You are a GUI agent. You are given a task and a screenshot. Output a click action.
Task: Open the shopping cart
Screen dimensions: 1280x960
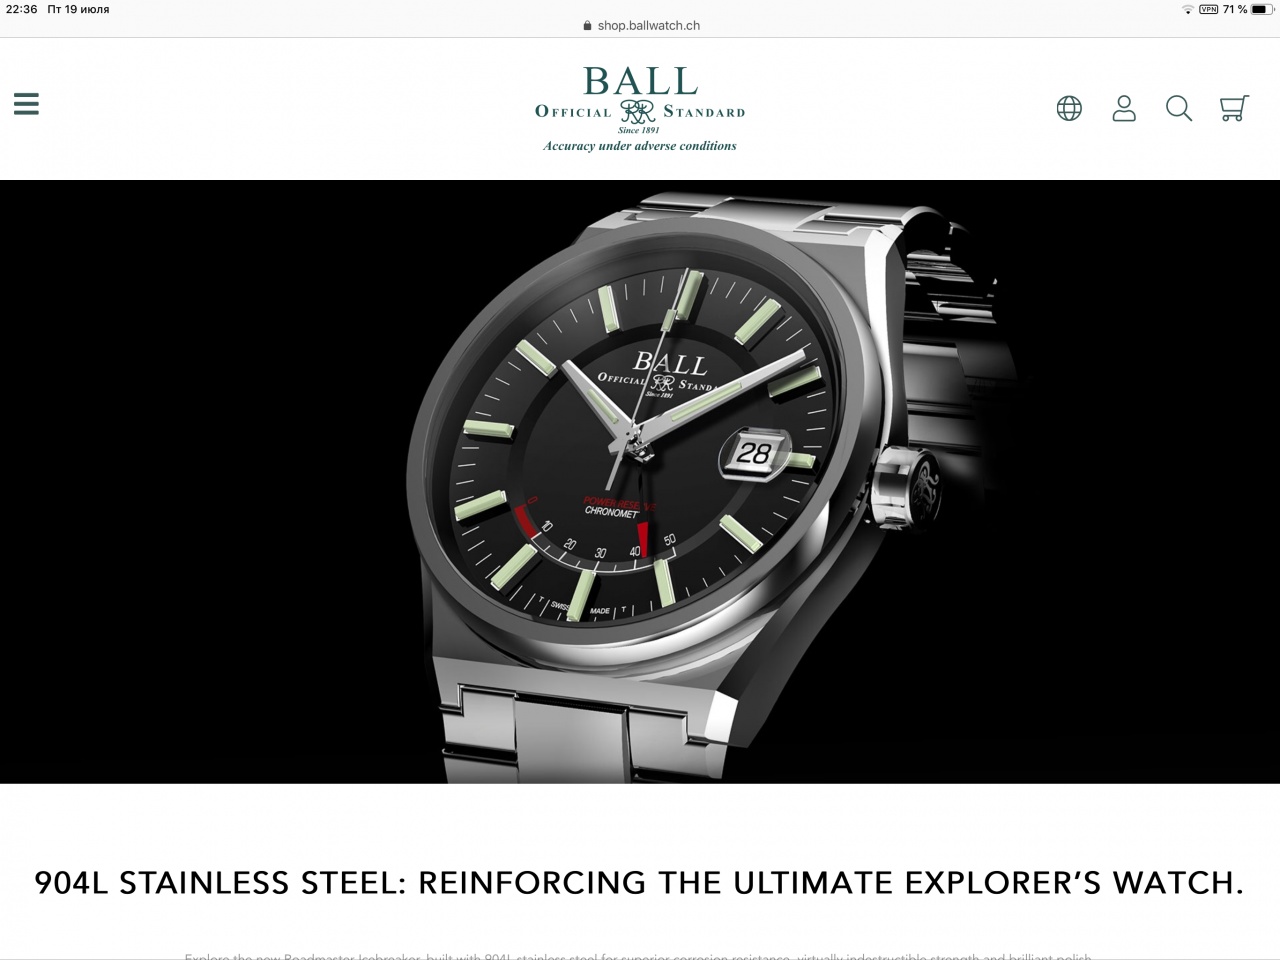(x=1234, y=108)
